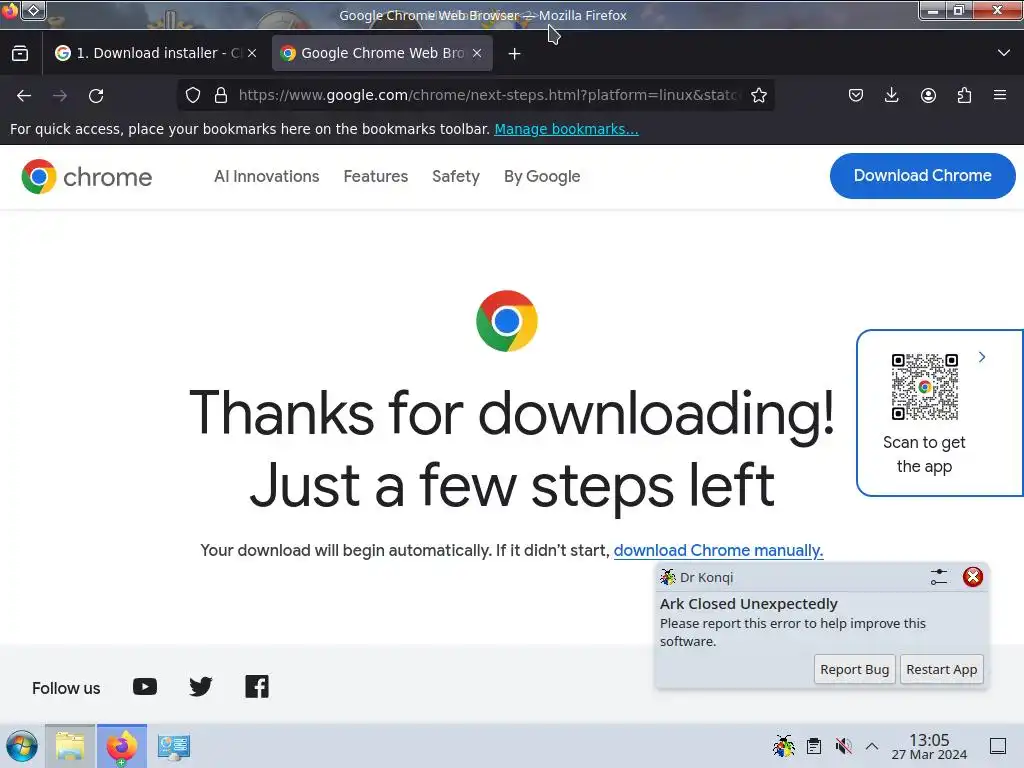
Task: Bookmark this page with star icon
Action: click(759, 95)
